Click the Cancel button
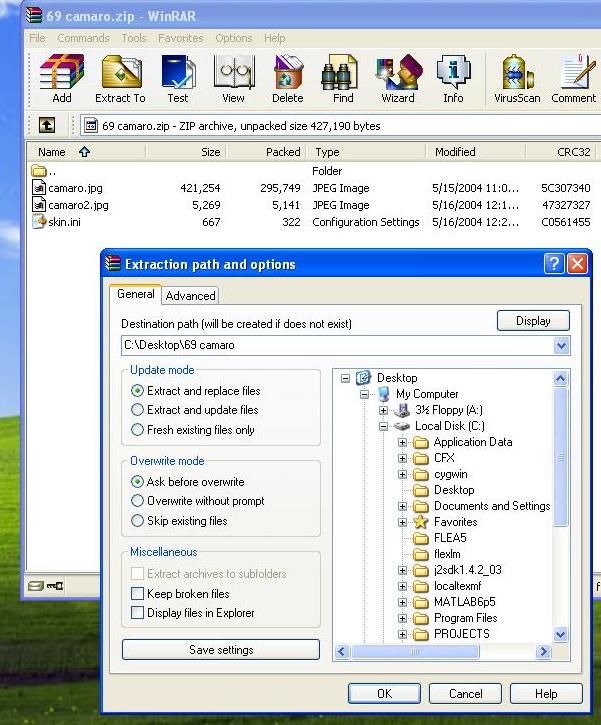Screen dimensions: 601x725 (465, 694)
